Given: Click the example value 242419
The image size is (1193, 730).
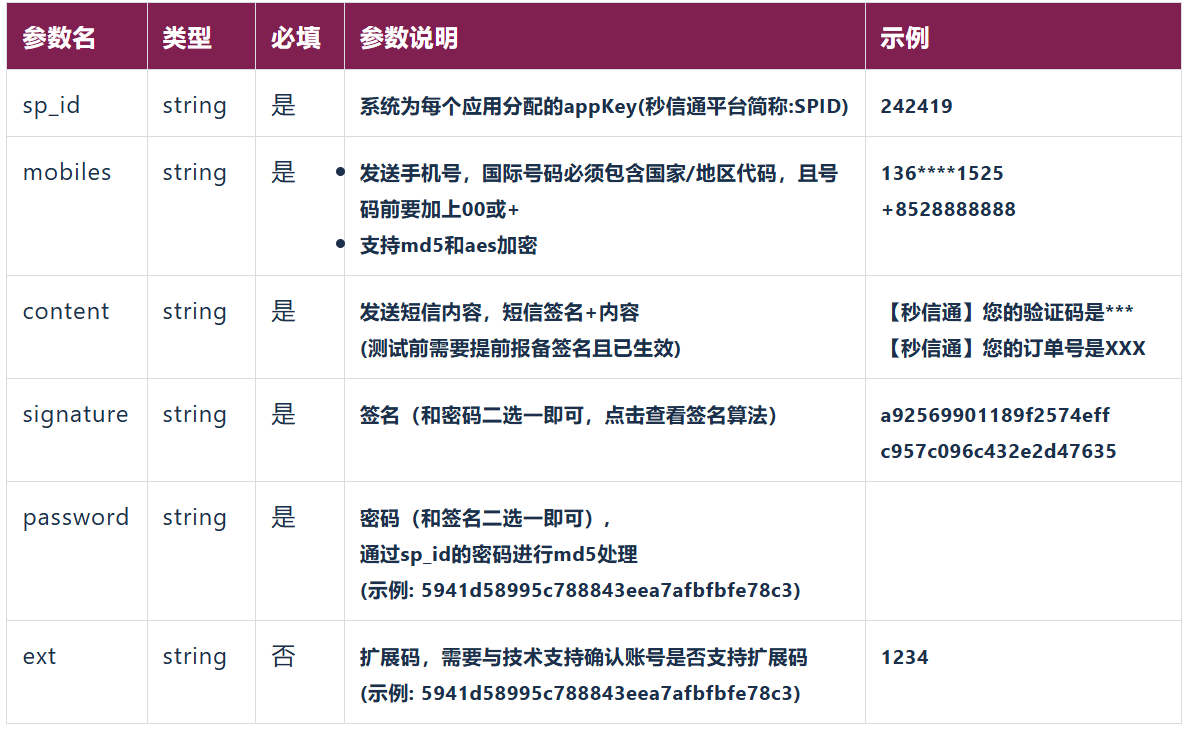Looking at the screenshot, I should tap(916, 107).
